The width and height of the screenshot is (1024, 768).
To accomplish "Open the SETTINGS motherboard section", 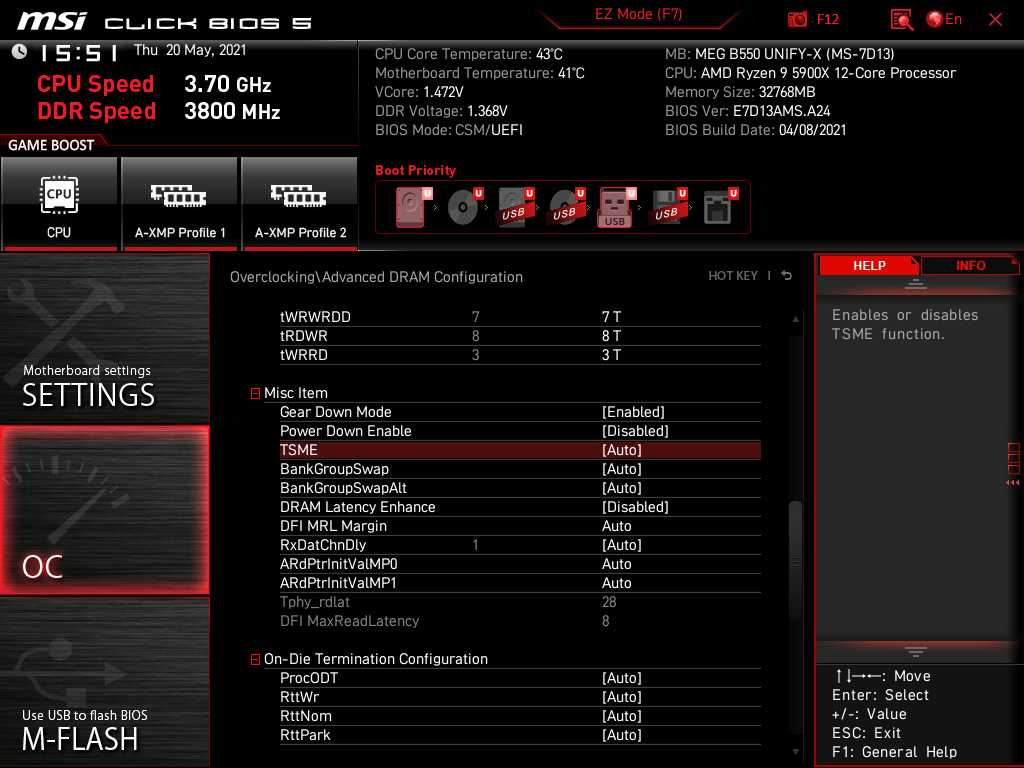I will coord(104,338).
